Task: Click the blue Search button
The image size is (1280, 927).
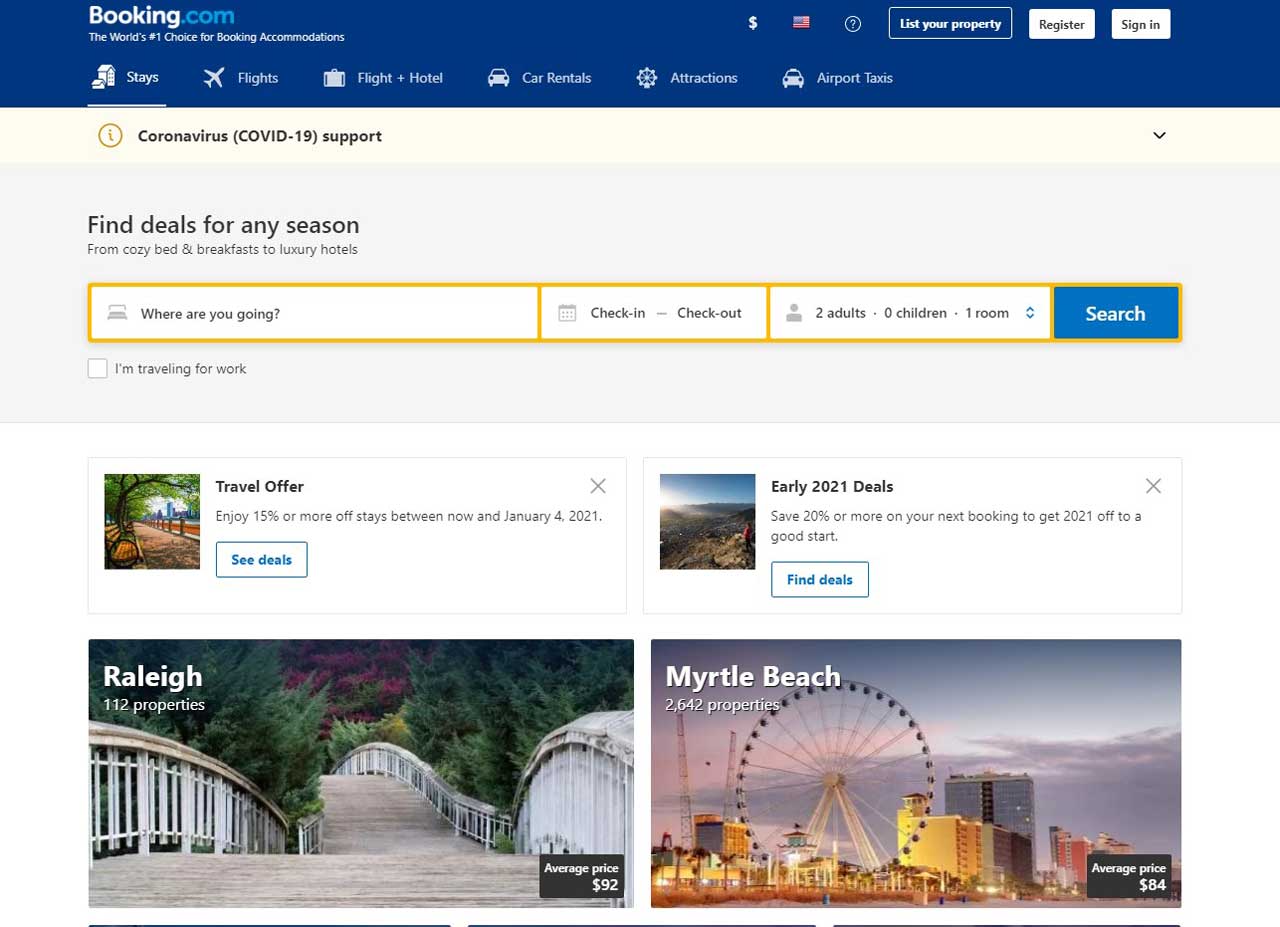Action: (x=1115, y=313)
